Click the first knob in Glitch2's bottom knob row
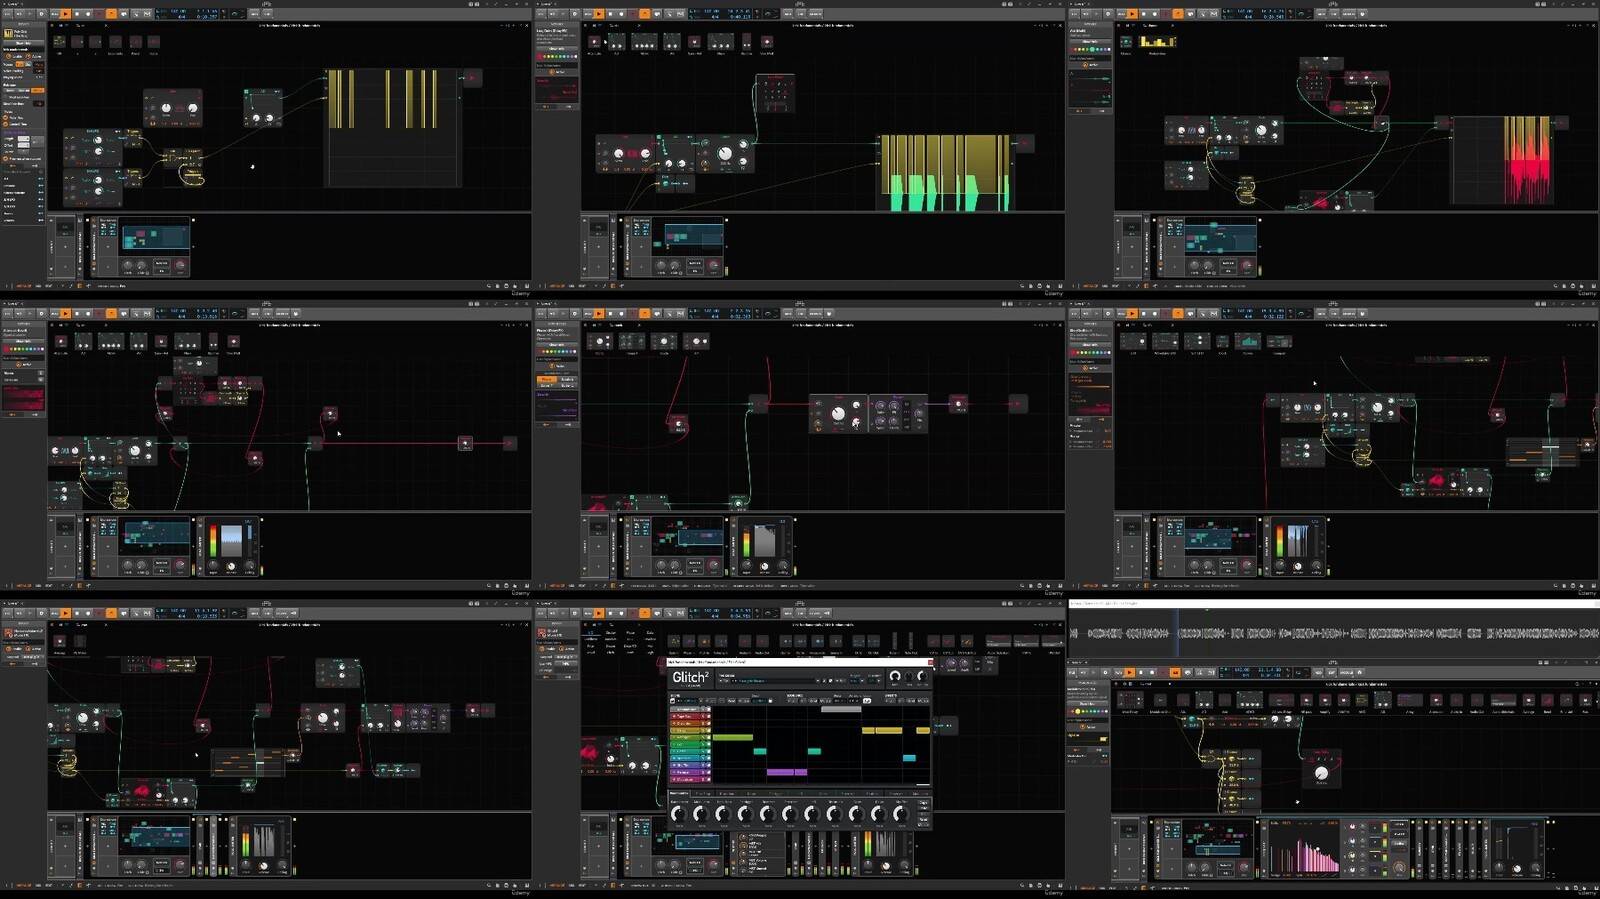1600x899 pixels. coord(679,814)
